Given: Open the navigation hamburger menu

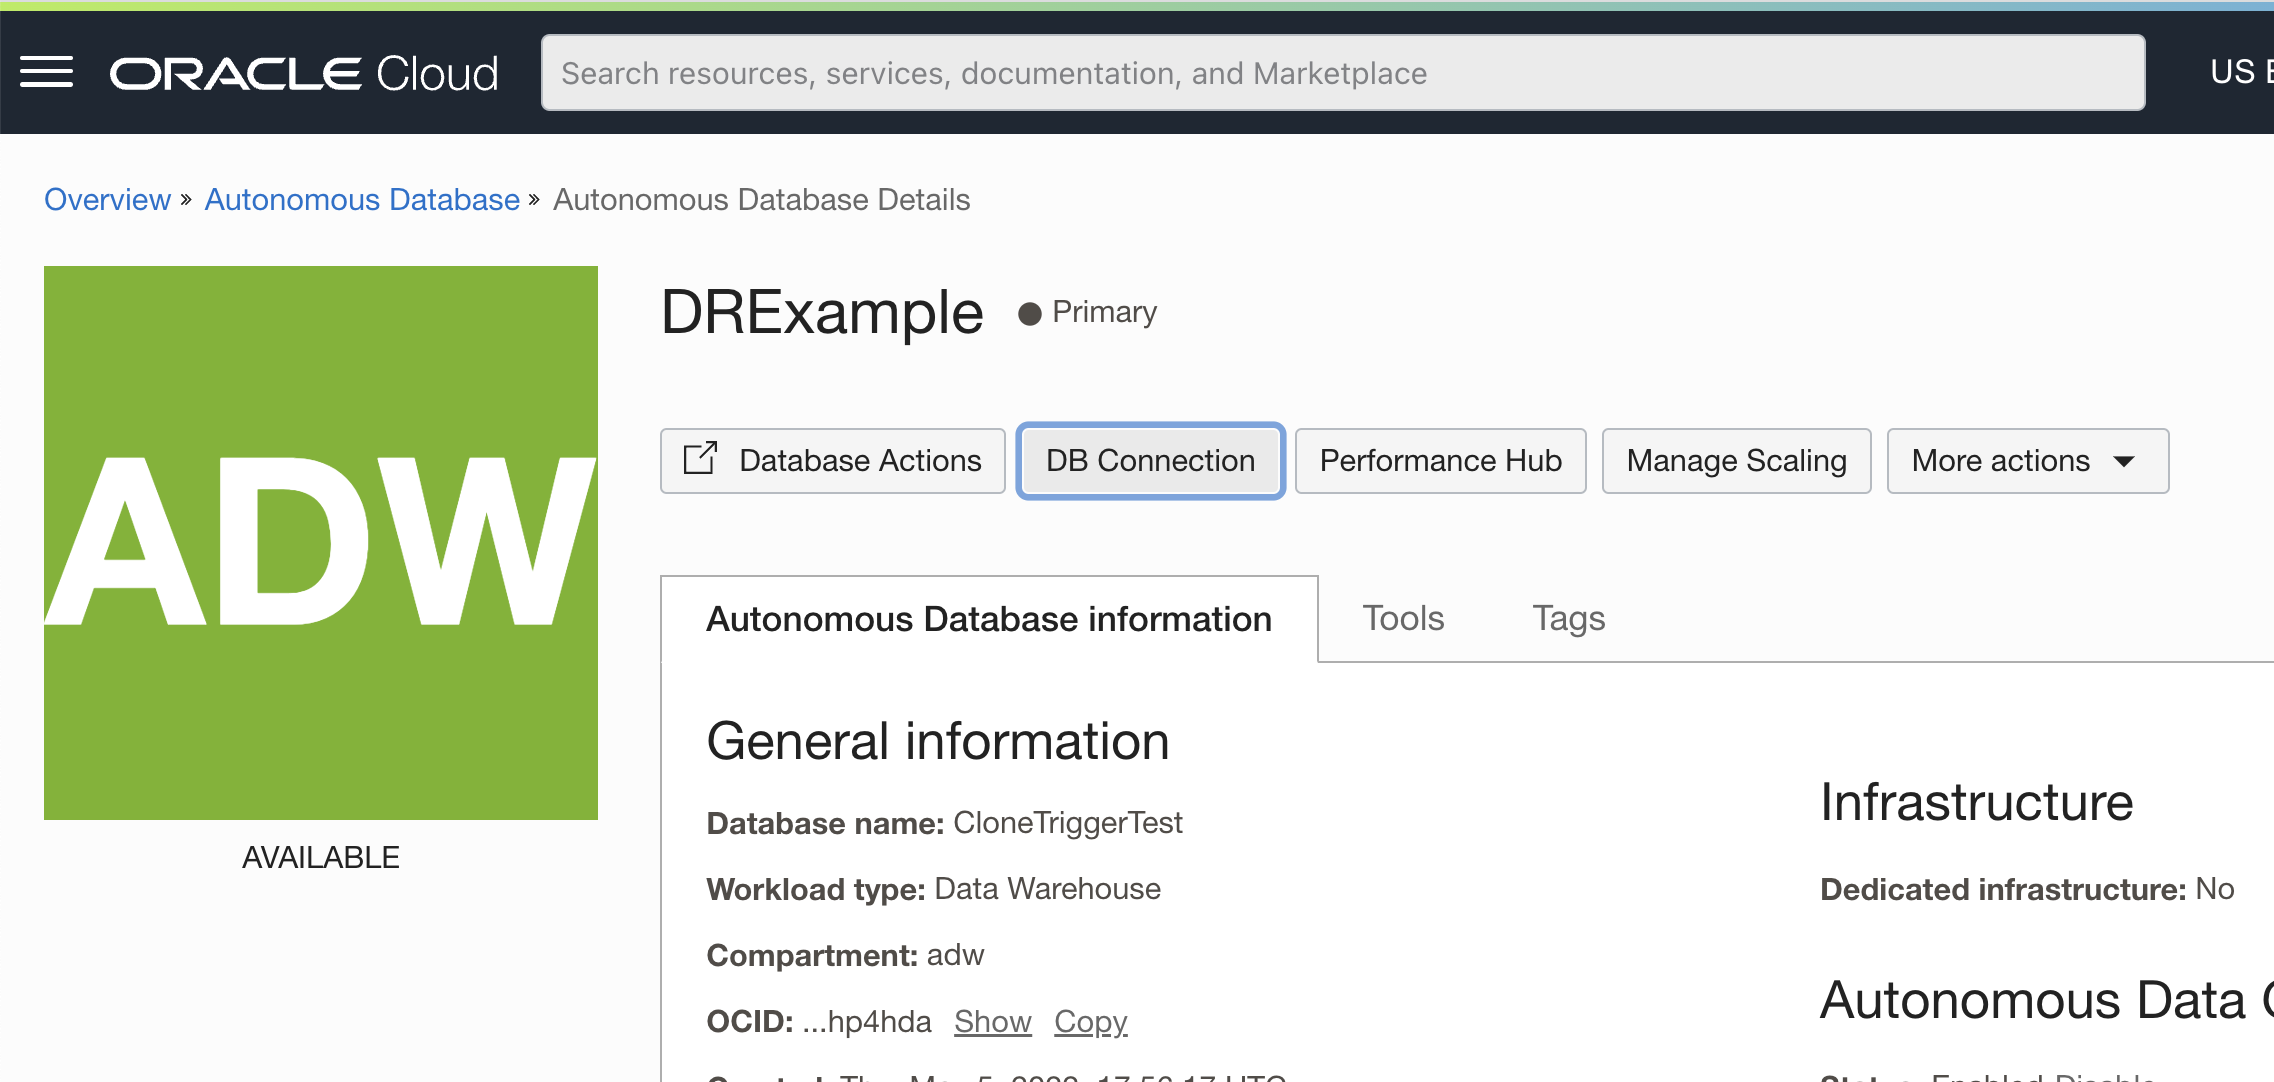Looking at the screenshot, I should point(46,72).
